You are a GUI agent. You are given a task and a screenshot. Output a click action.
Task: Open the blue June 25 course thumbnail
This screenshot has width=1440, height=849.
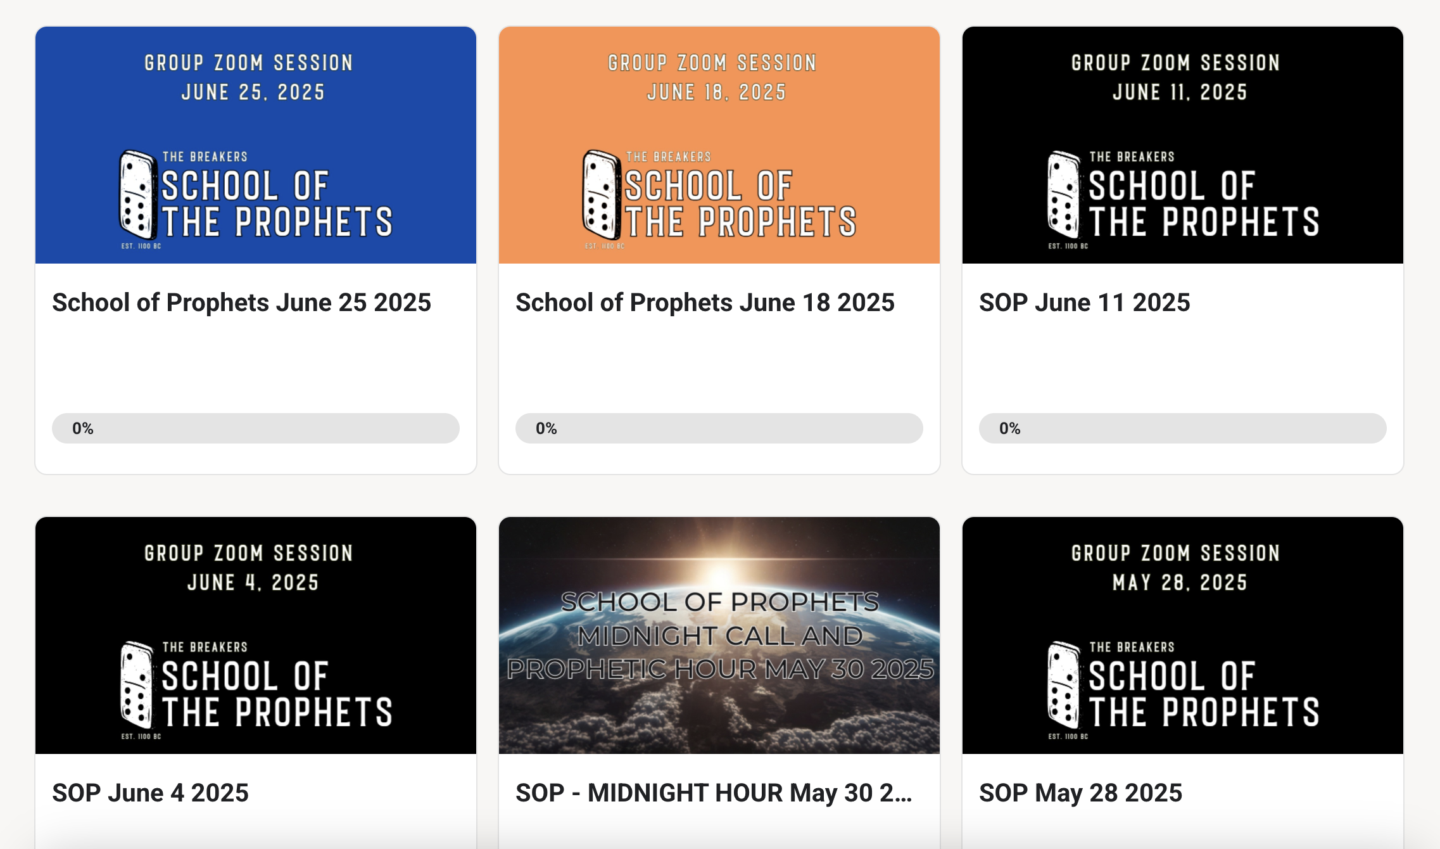coord(255,145)
